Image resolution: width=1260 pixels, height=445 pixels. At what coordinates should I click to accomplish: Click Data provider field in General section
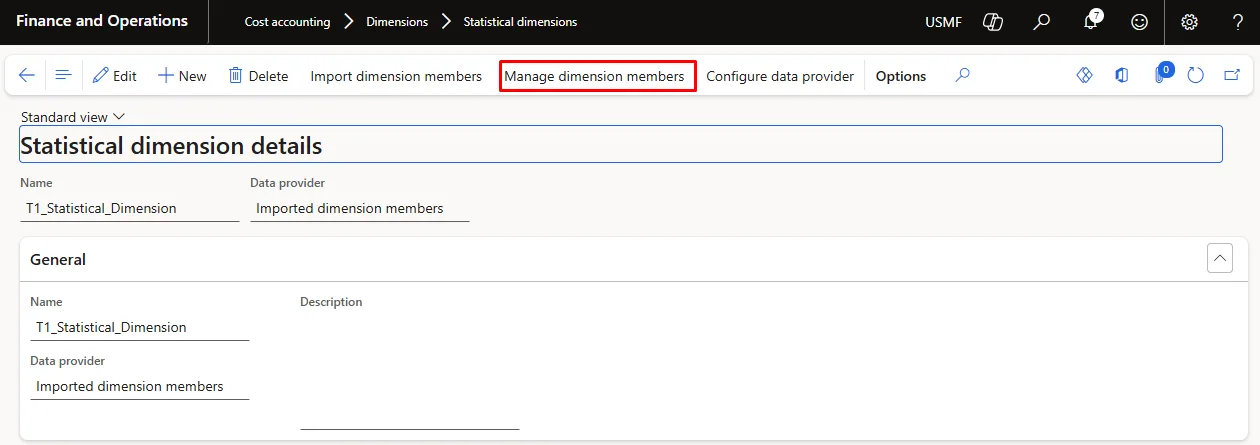(x=140, y=386)
